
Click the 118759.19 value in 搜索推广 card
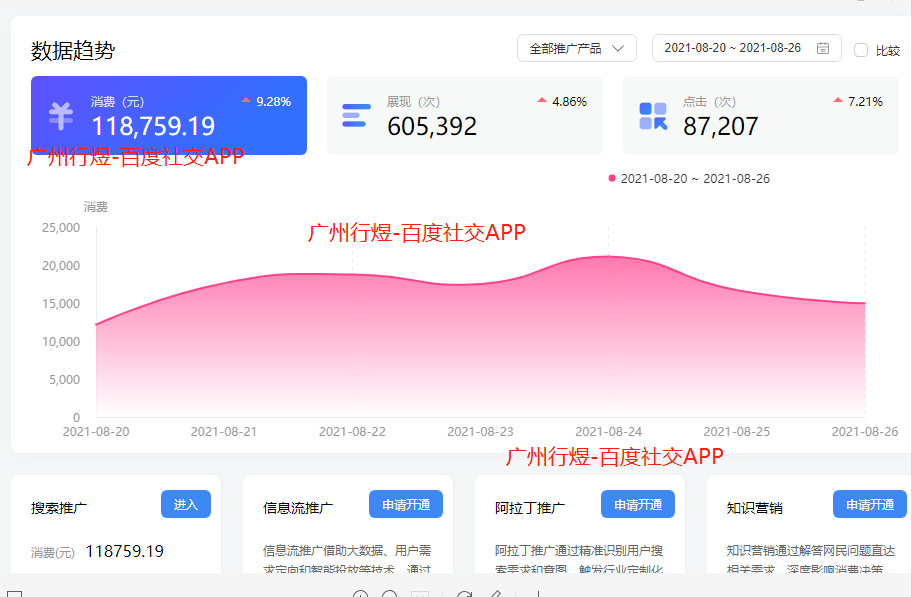click(124, 551)
